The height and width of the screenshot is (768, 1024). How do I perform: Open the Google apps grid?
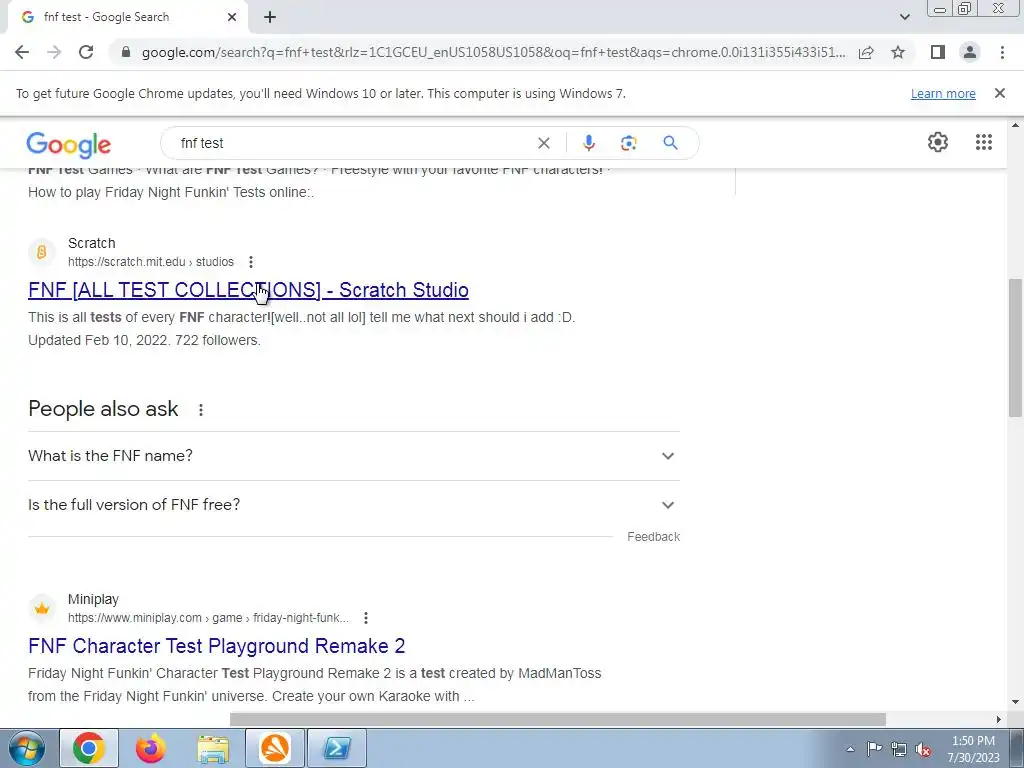click(x=984, y=142)
